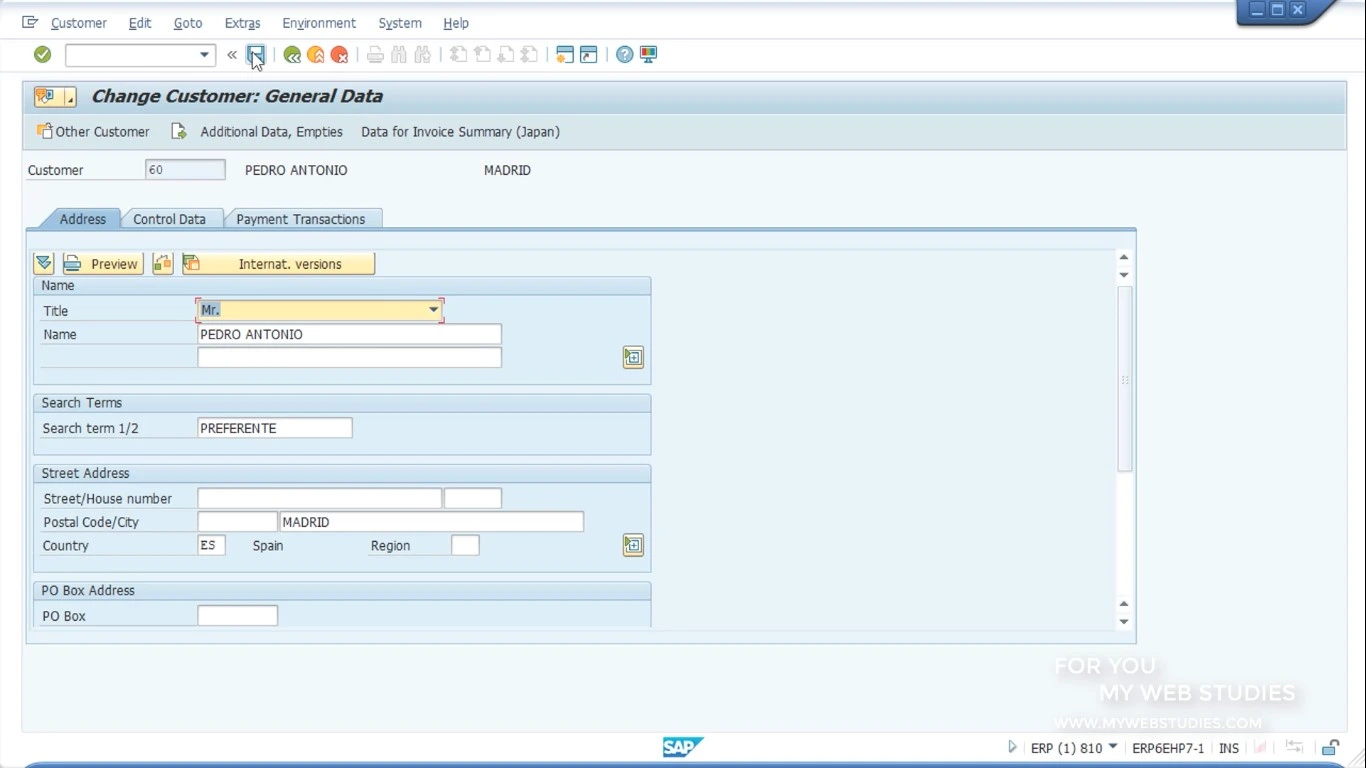Open the Help question mark icon
1366x768 pixels.
pos(625,55)
